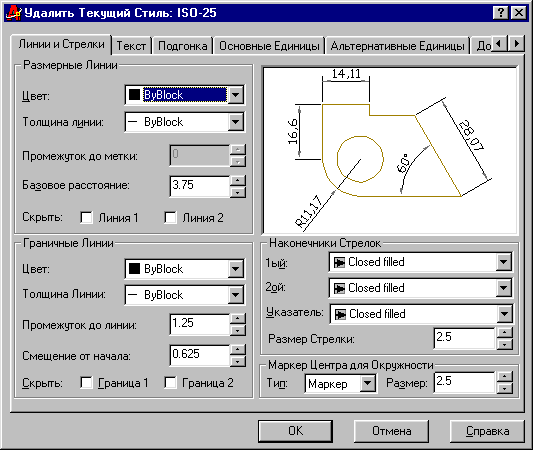The height and width of the screenshot is (450, 533).
Task: Expand the Указатель arrowhead dropdown
Action: click(504, 314)
